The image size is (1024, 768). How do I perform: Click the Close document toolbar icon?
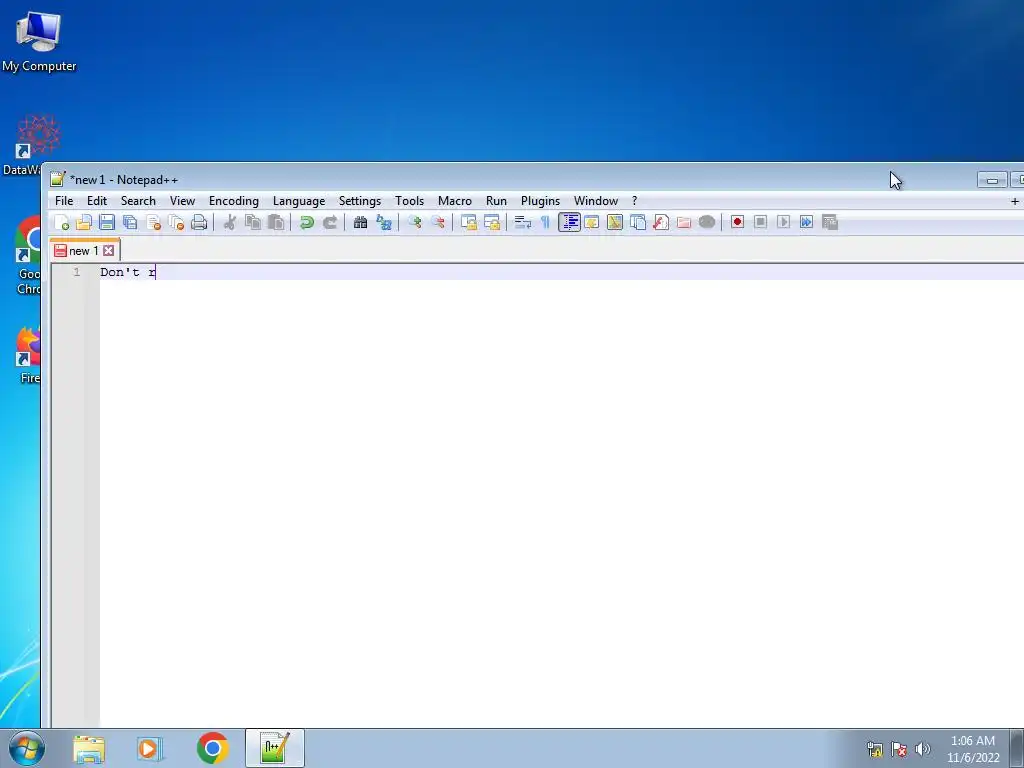coord(153,222)
